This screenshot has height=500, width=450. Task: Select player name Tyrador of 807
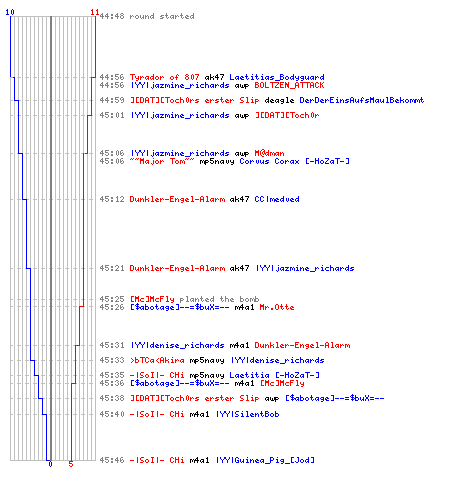pos(164,77)
